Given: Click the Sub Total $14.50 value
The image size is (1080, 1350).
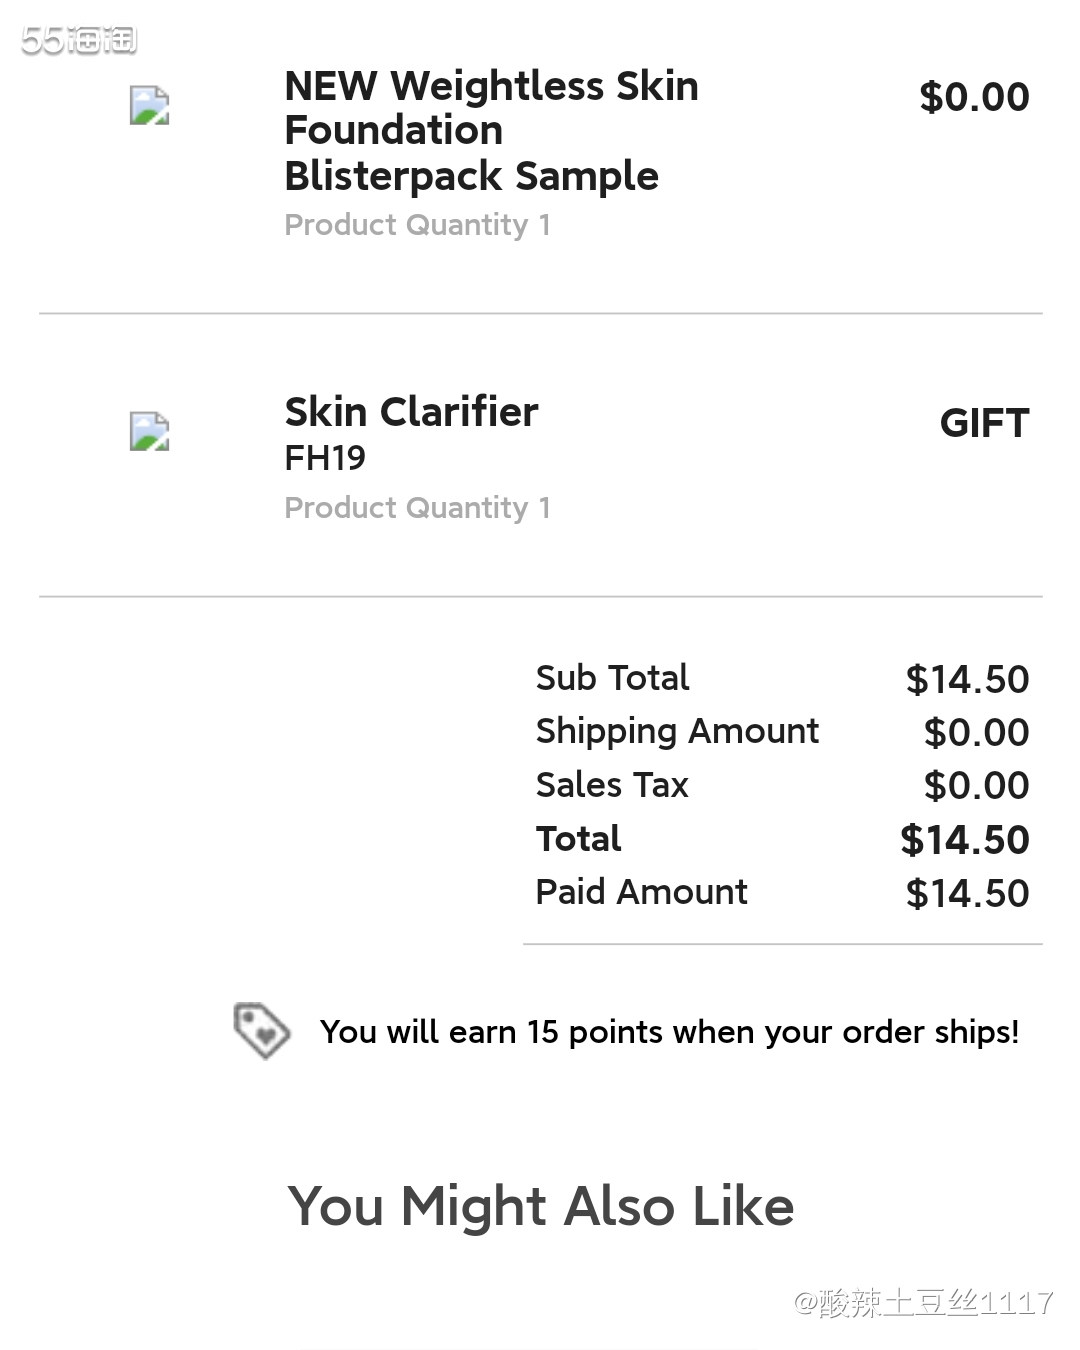Looking at the screenshot, I should (x=967, y=680).
